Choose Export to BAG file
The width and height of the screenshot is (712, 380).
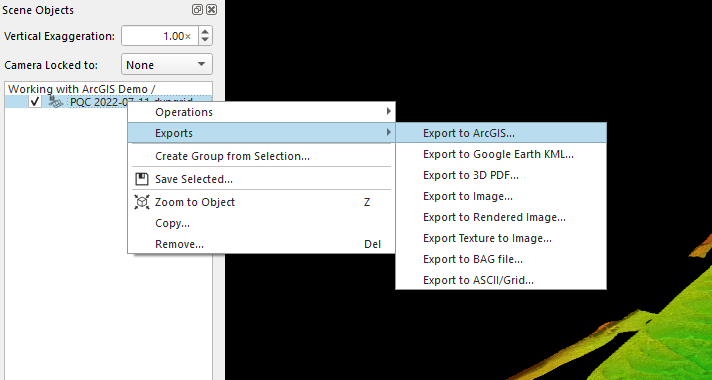[501, 259]
